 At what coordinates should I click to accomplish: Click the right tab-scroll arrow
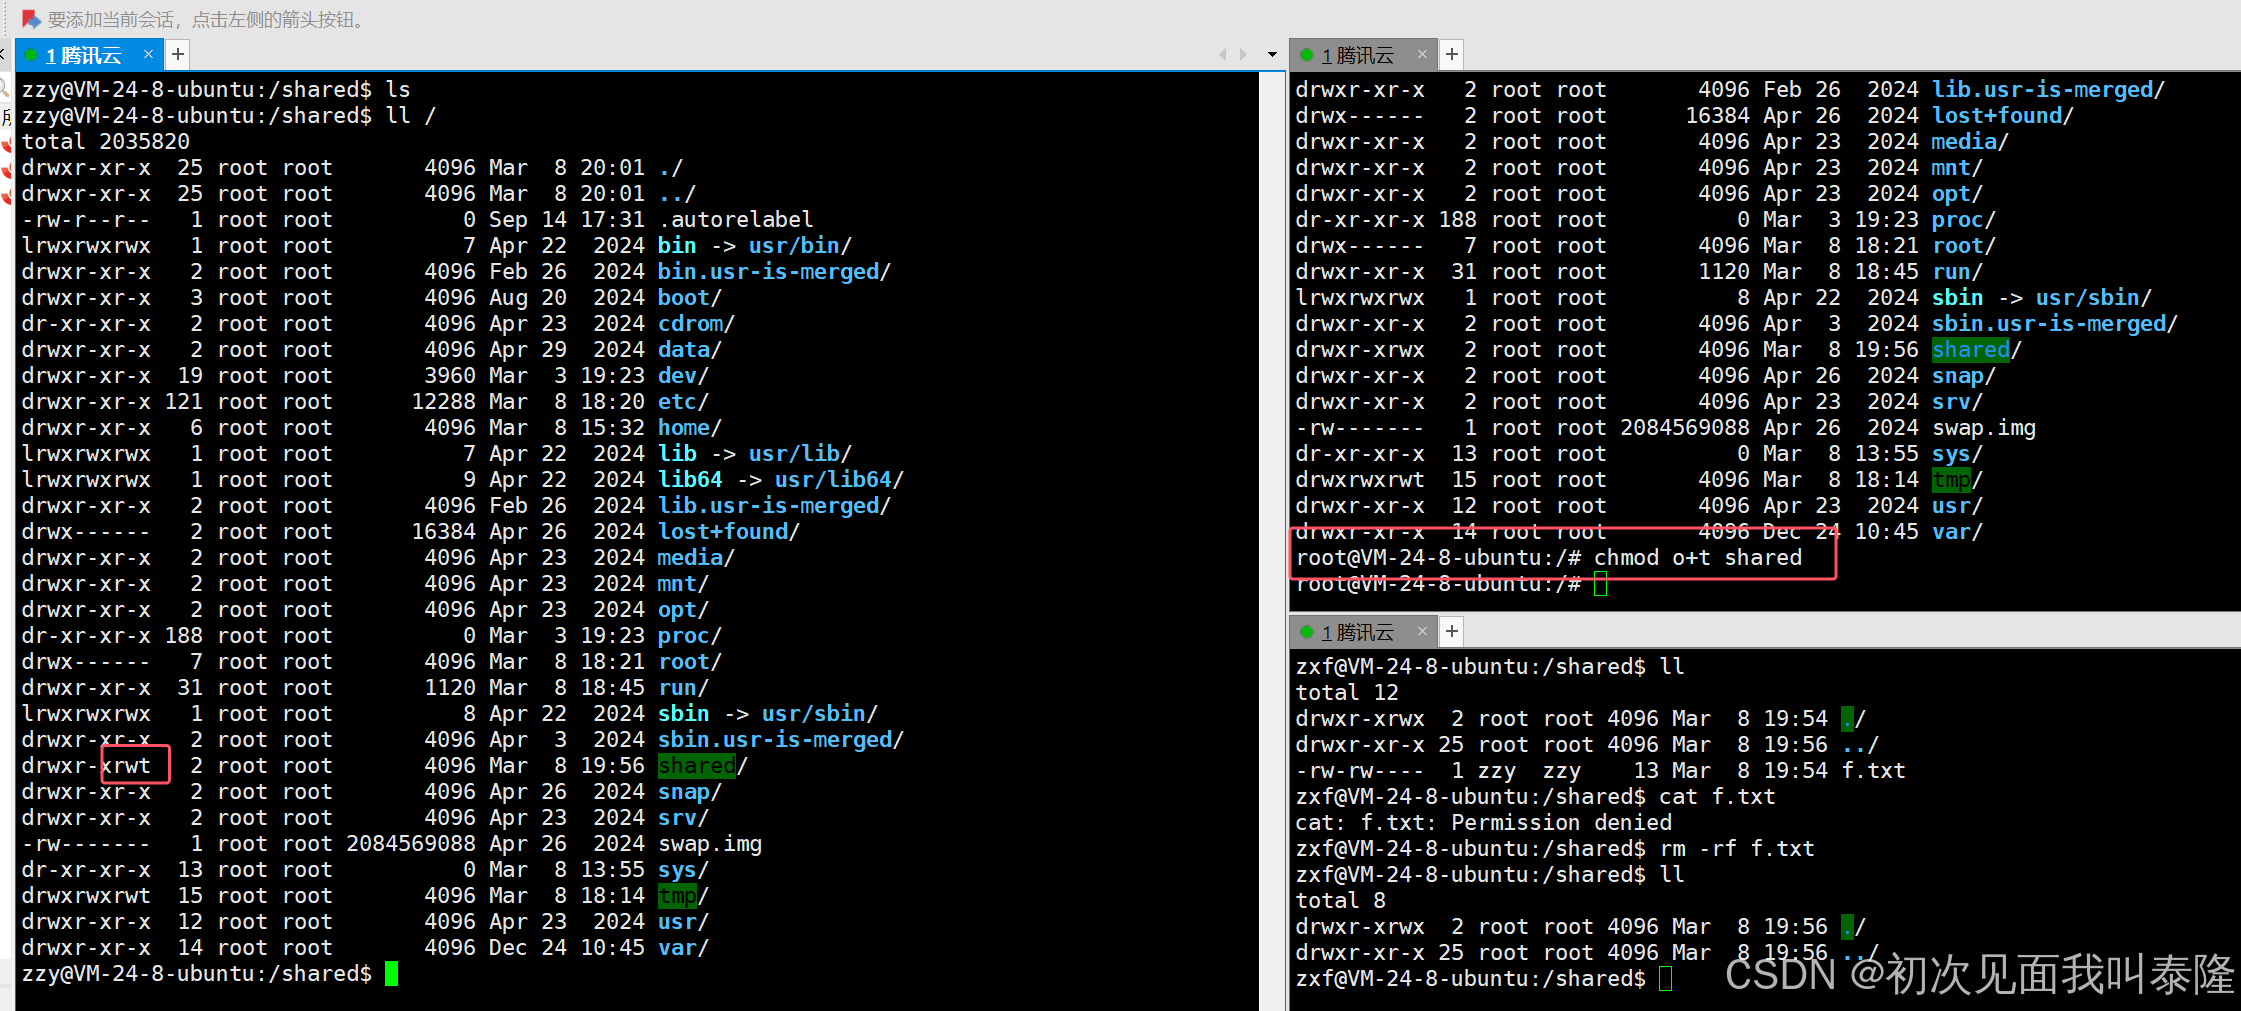pos(1243,54)
